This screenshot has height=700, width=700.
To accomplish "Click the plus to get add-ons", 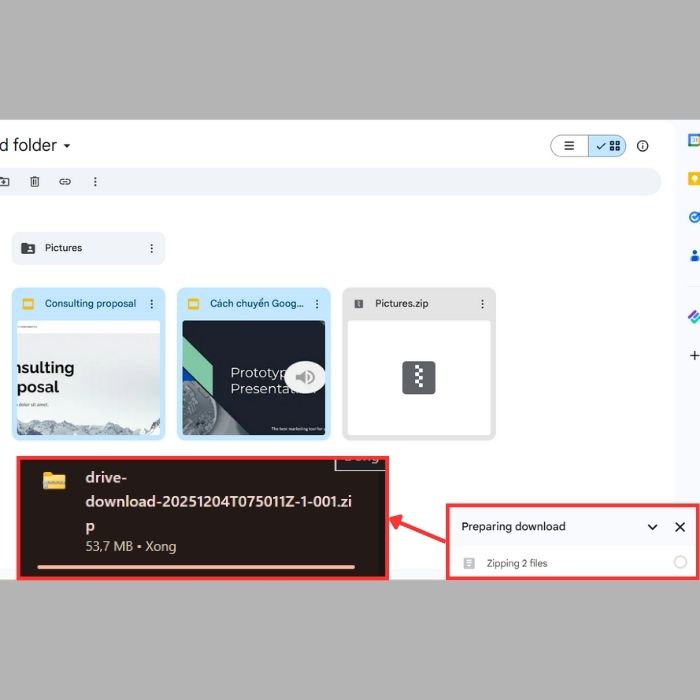I will [x=694, y=355].
